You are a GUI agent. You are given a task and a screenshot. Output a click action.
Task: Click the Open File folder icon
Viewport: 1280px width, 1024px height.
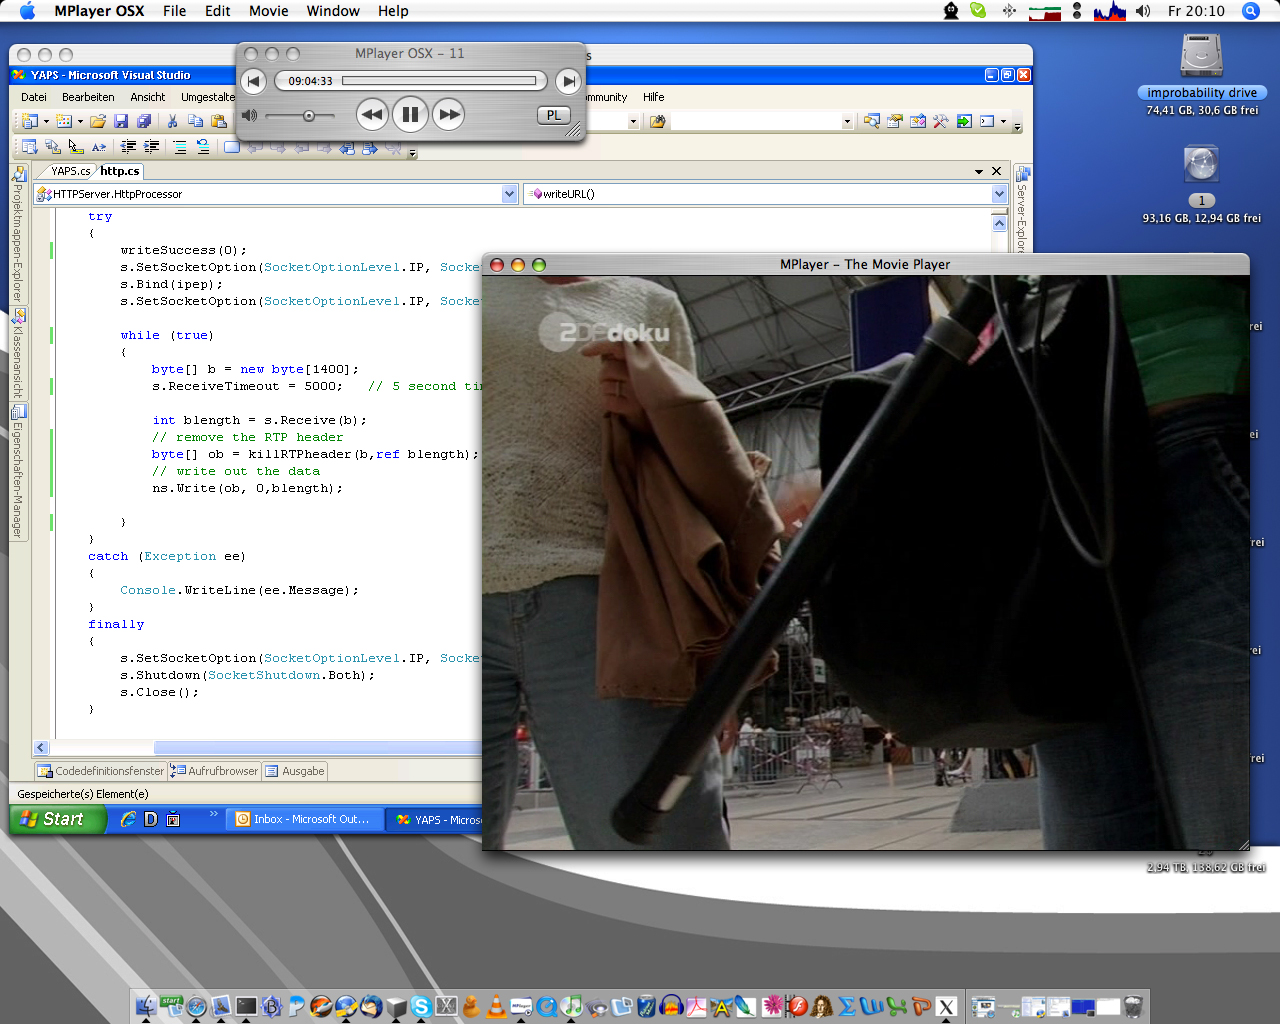coord(98,121)
